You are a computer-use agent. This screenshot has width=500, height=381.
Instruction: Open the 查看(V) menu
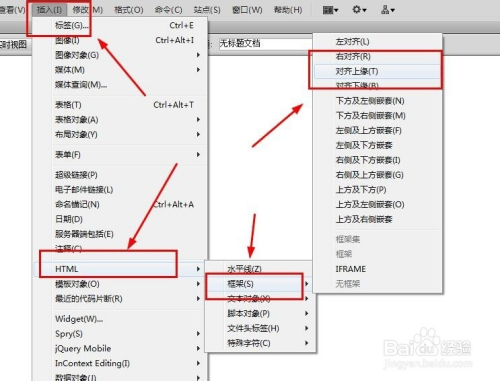click(13, 10)
